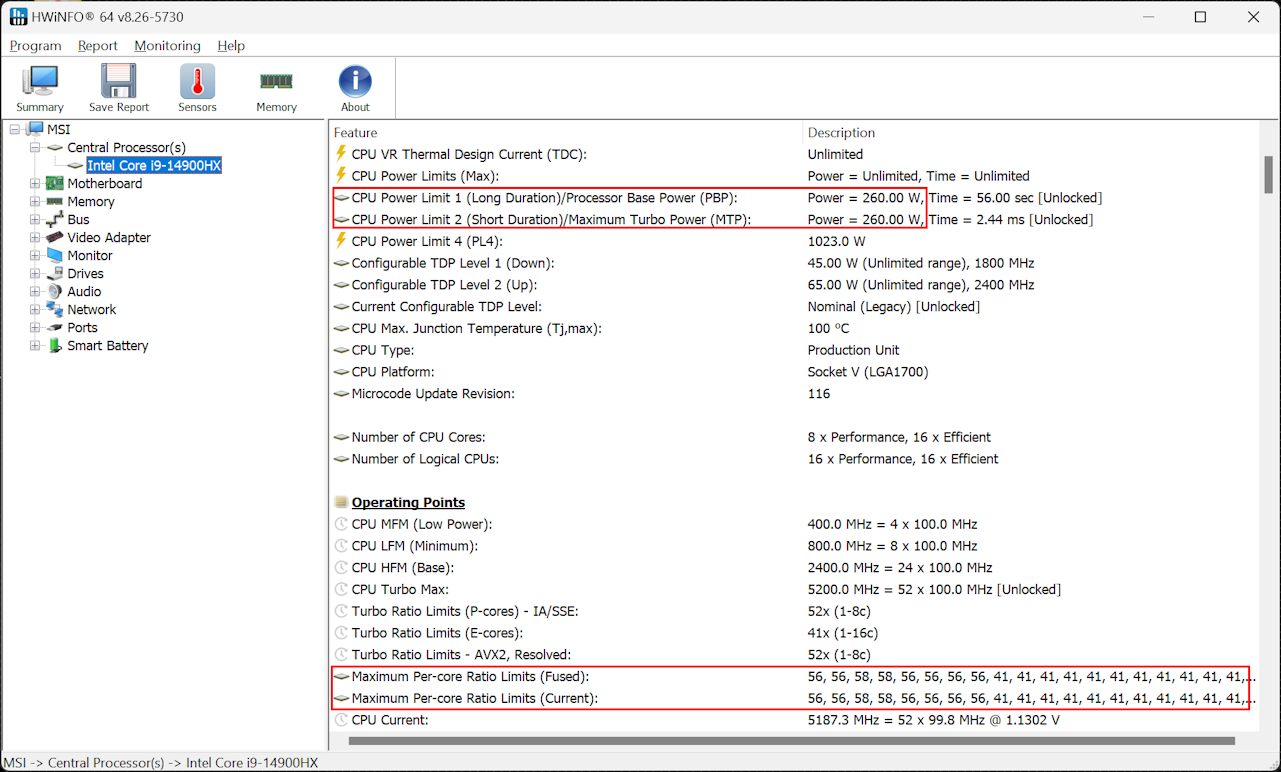The width and height of the screenshot is (1281, 772).
Task: Click the Memory module toolbar icon
Action: [276, 82]
